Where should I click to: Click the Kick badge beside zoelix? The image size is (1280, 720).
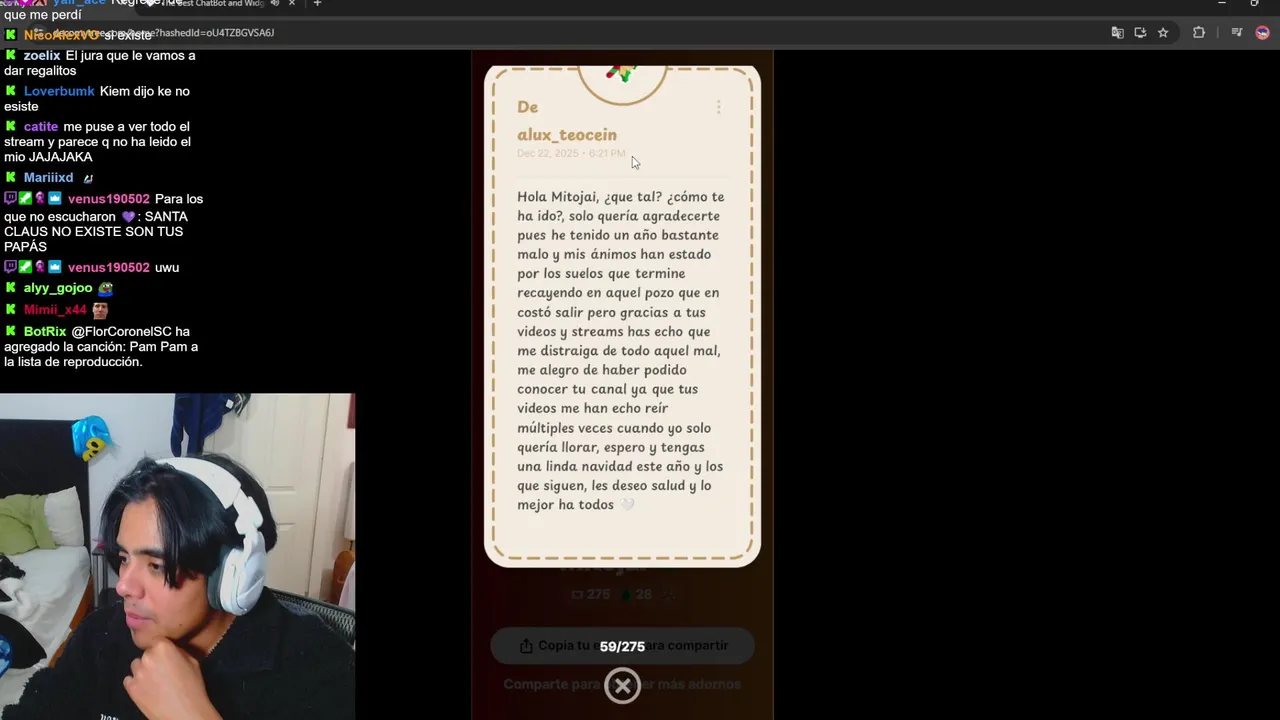(11, 56)
